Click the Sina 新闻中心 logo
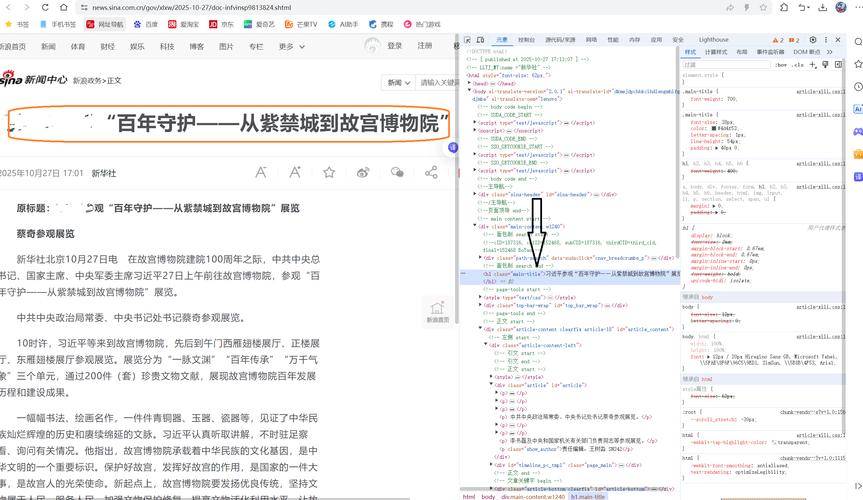The image size is (863, 500). pyautogui.click(x=34, y=79)
